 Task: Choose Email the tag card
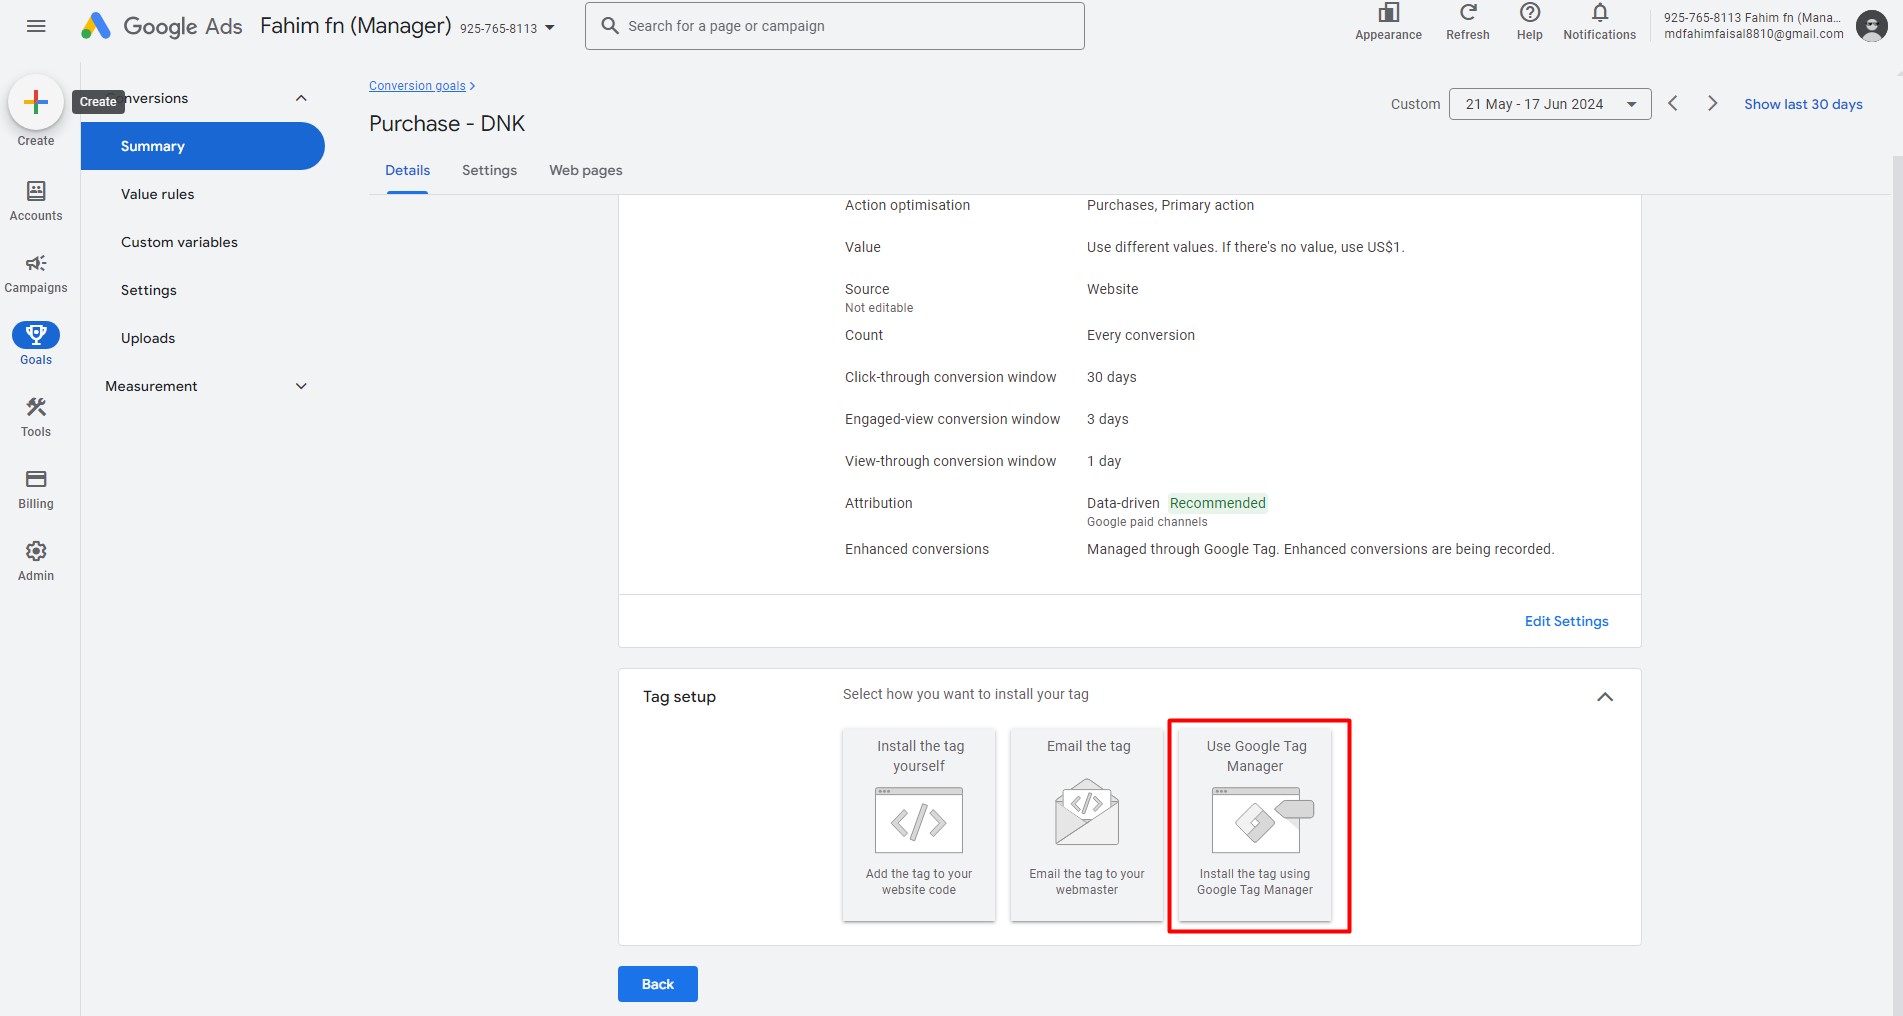[1087, 824]
